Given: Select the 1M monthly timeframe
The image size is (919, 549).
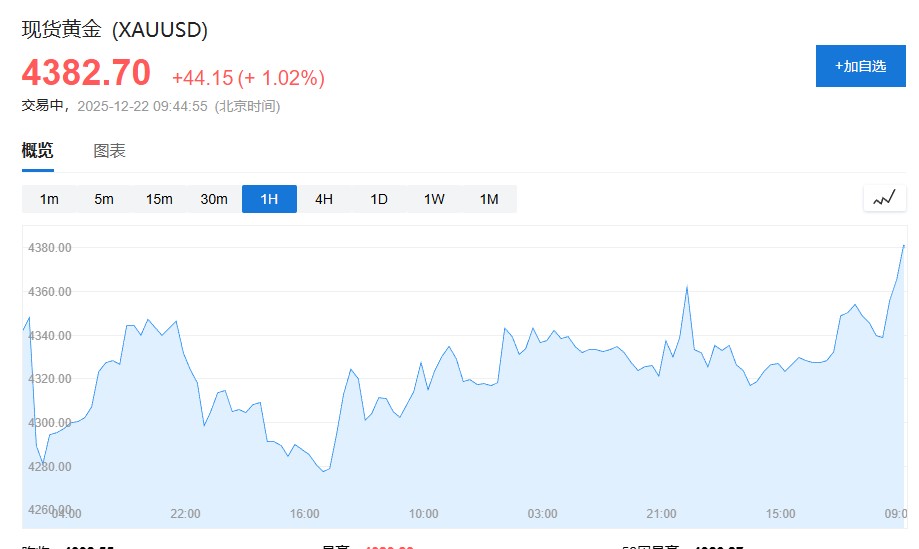Looking at the screenshot, I should 489,199.
